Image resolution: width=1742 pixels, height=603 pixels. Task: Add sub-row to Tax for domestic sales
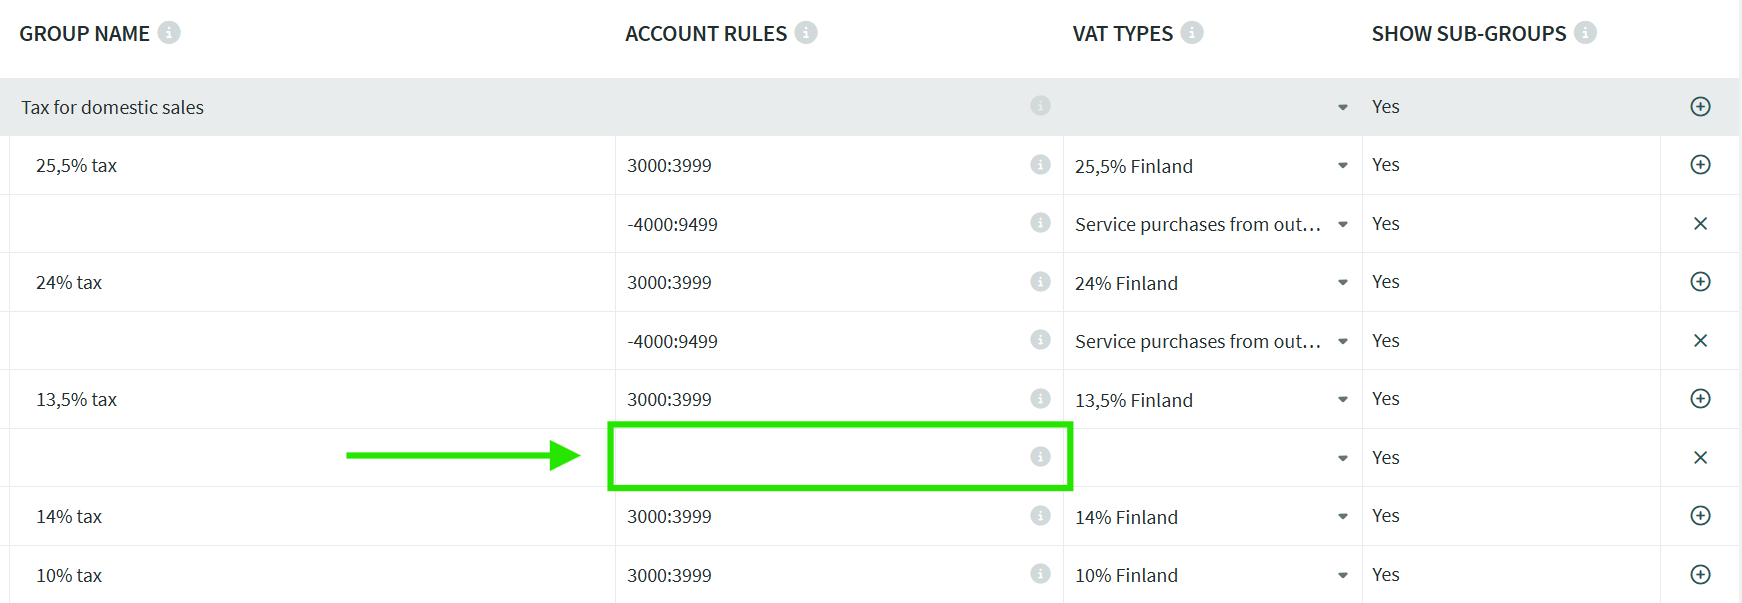tap(1700, 107)
